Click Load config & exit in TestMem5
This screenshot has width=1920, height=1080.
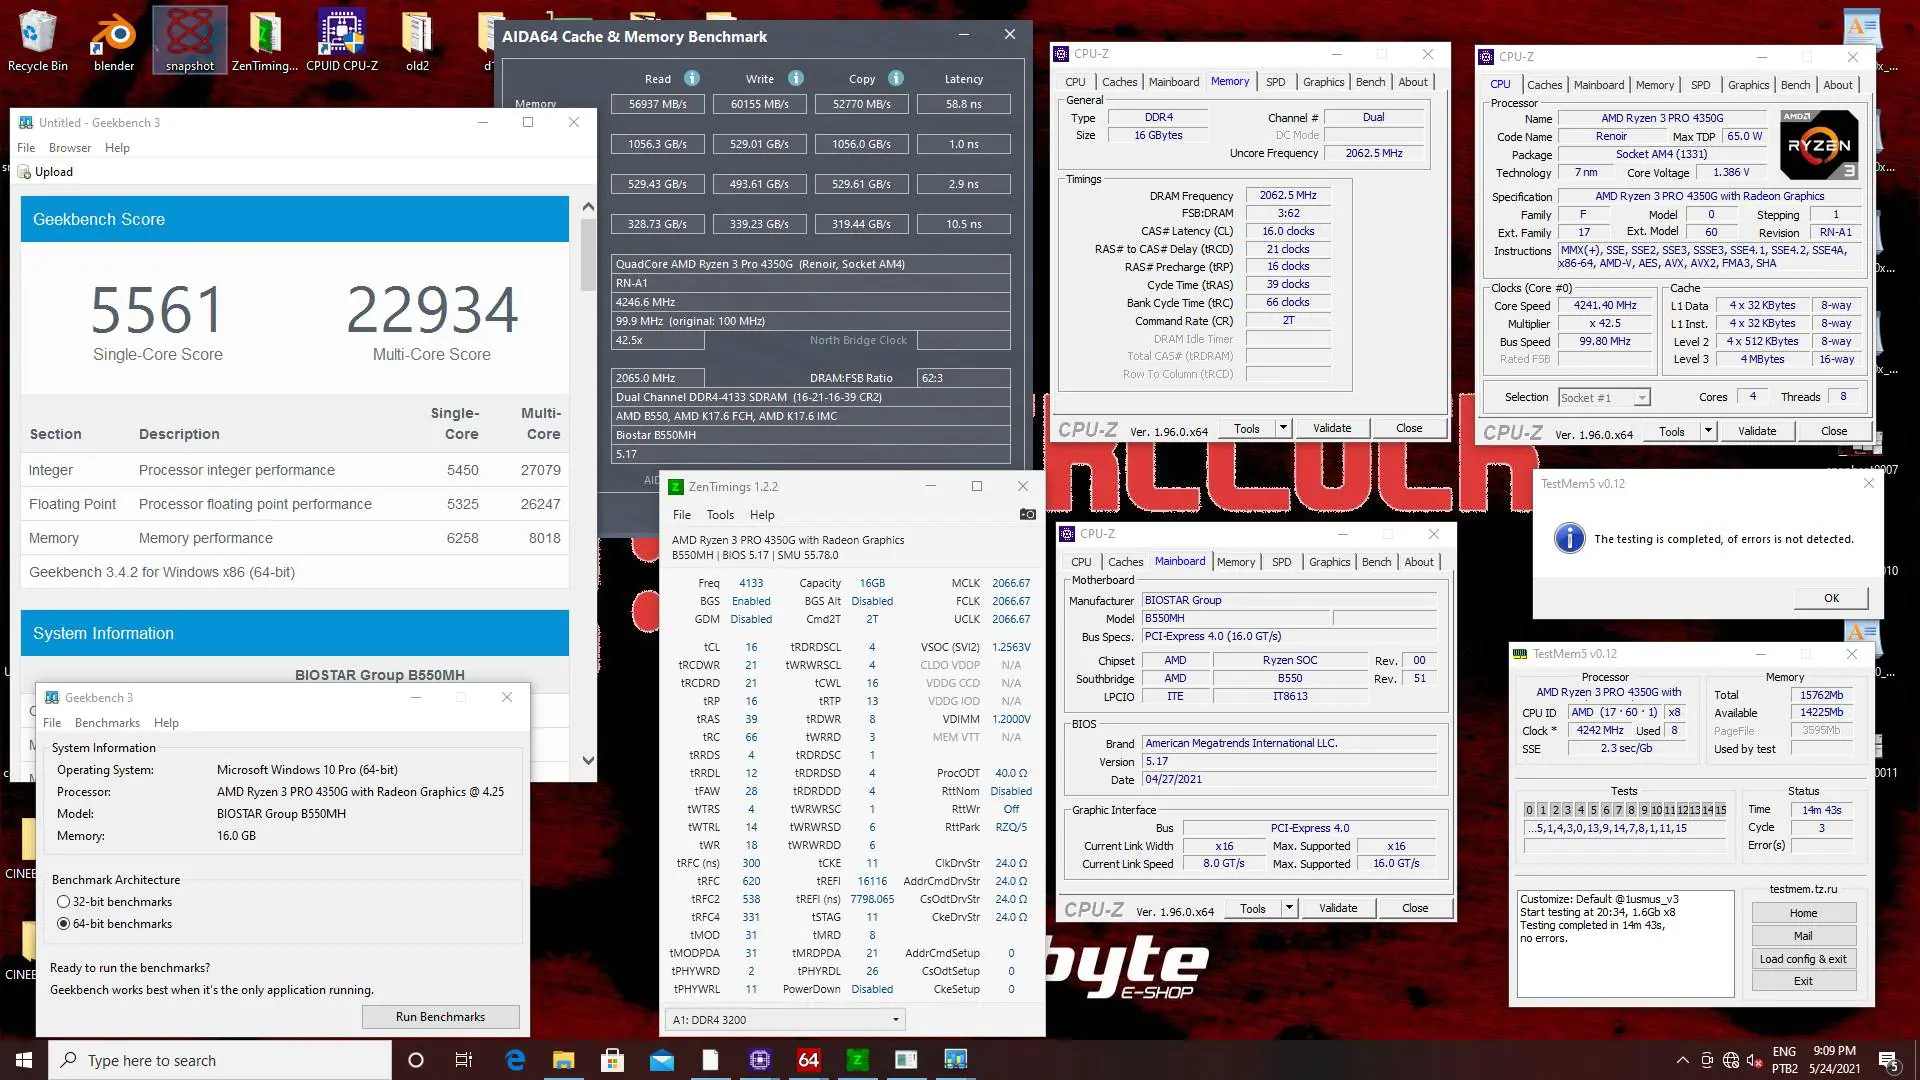(1803, 959)
